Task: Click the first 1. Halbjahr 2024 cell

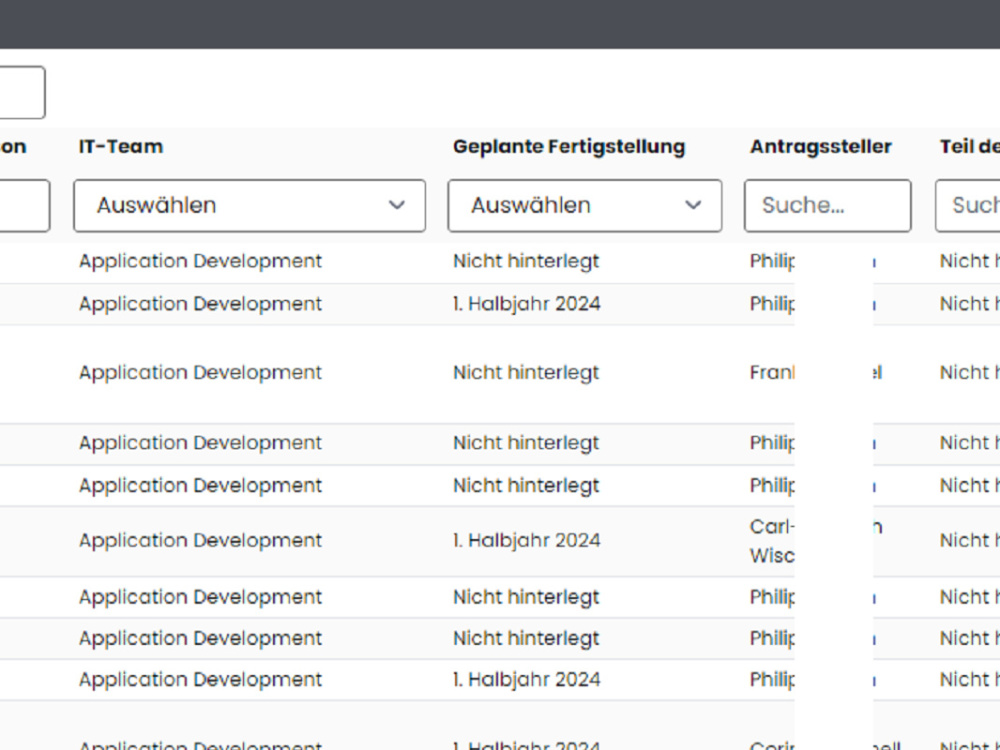Action: [x=527, y=304]
